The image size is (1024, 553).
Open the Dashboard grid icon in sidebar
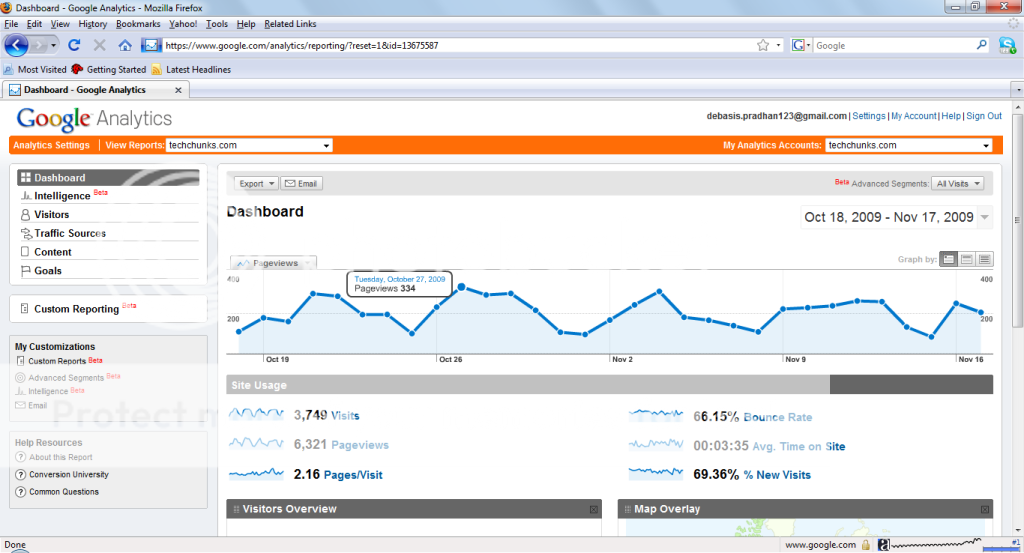click(x=25, y=178)
